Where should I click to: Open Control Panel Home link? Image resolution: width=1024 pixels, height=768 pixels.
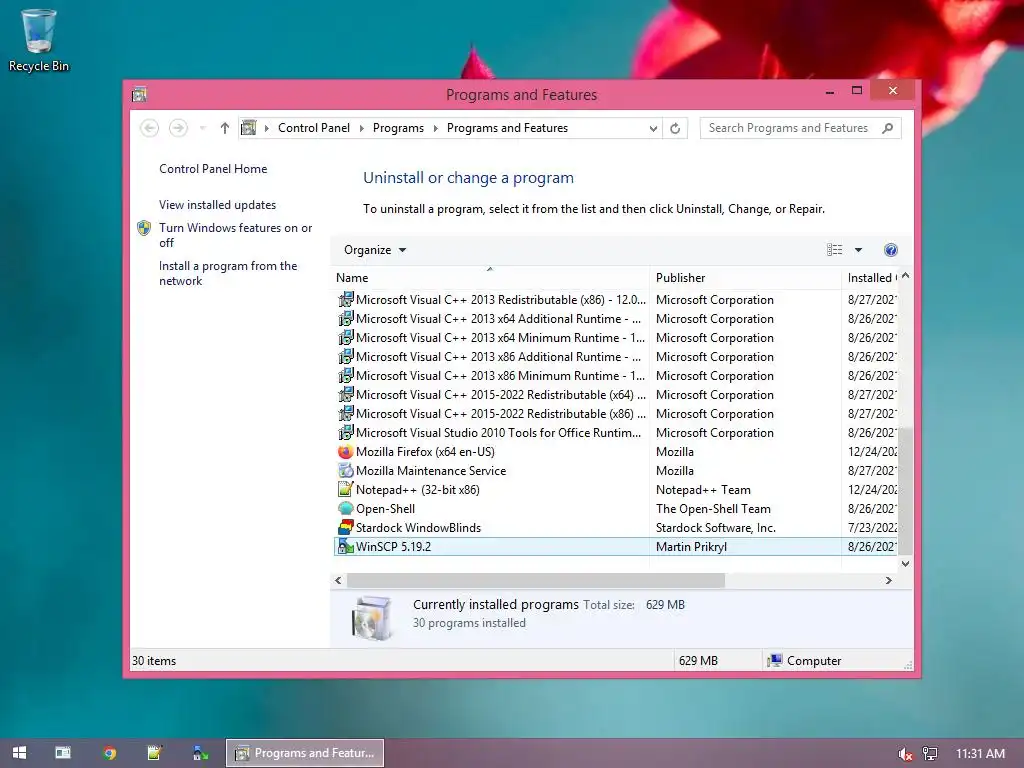click(x=213, y=168)
